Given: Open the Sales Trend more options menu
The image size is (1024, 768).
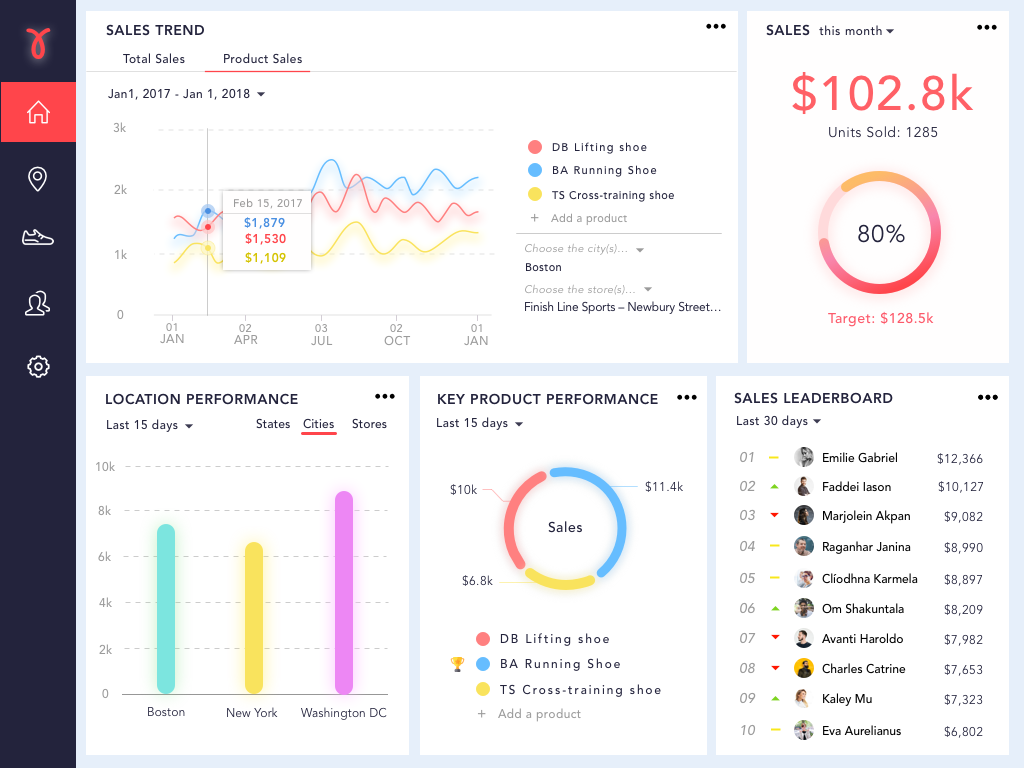Looking at the screenshot, I should click(716, 27).
